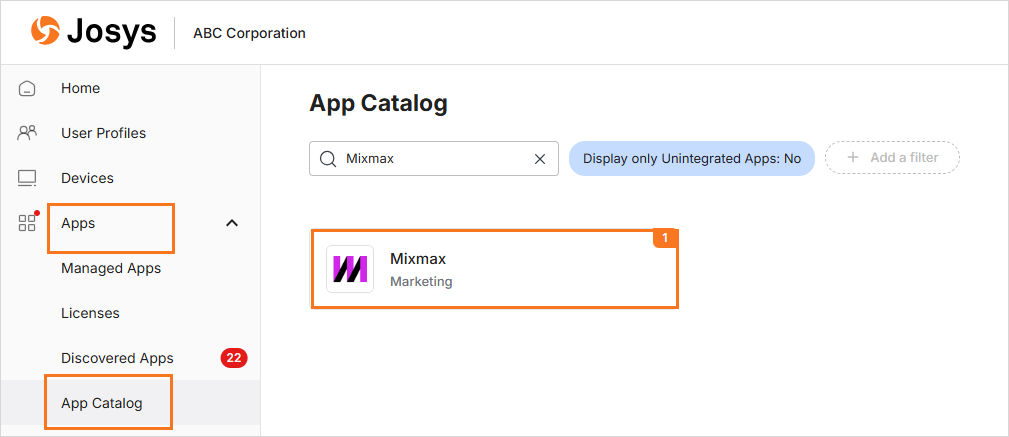This screenshot has height=437, width=1009.
Task: Click the Josys logo
Action: pyautogui.click(x=93, y=32)
